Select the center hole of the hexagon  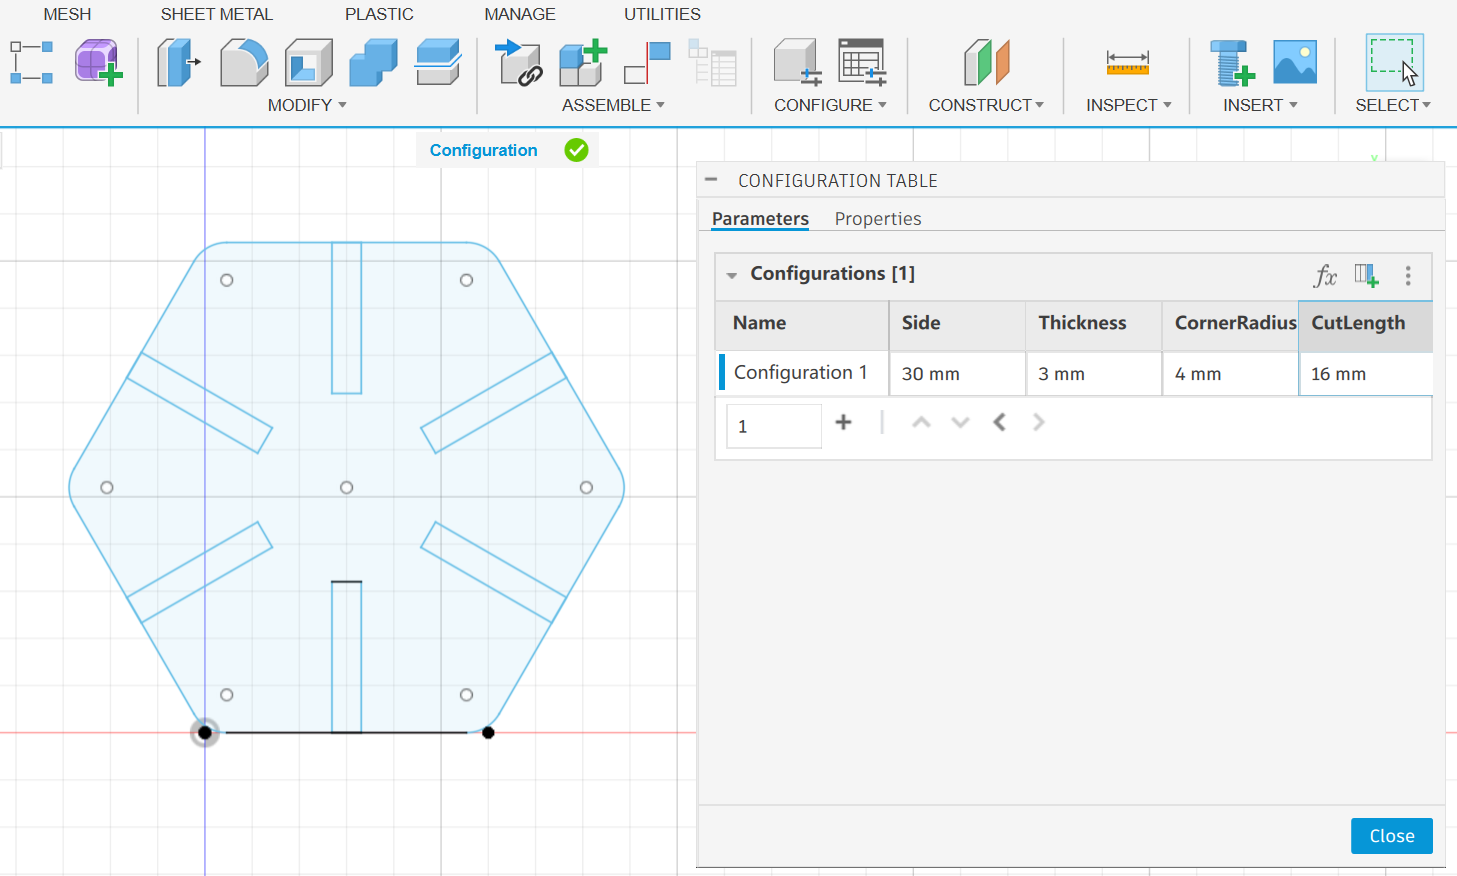347,488
